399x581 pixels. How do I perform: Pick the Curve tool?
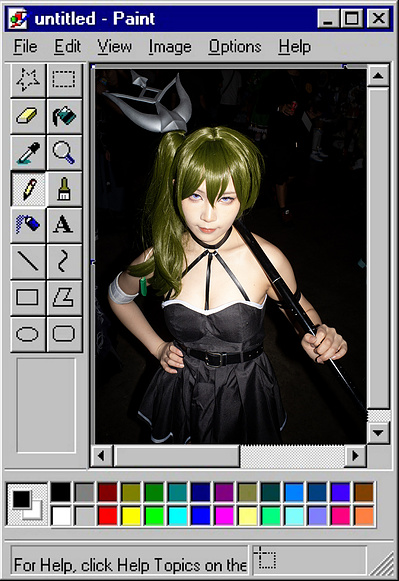(x=64, y=261)
